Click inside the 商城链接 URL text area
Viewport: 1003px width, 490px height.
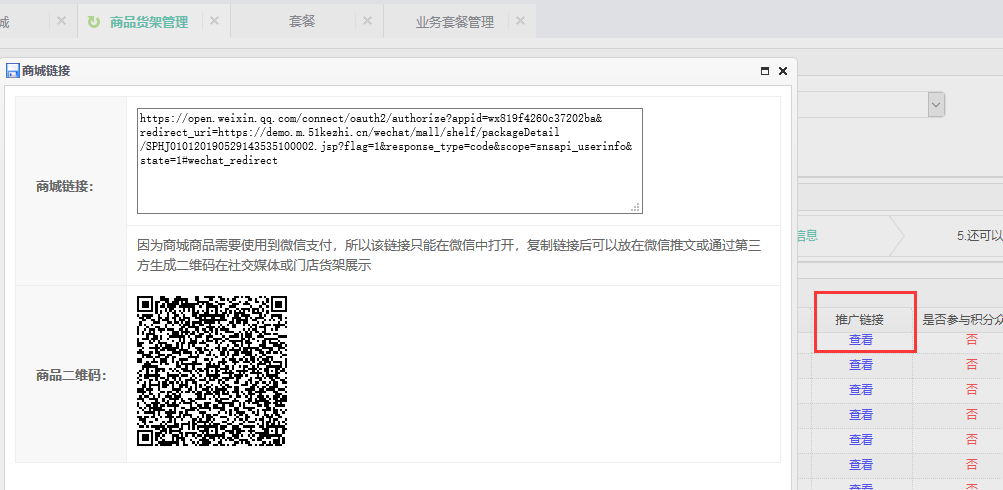[390, 161]
